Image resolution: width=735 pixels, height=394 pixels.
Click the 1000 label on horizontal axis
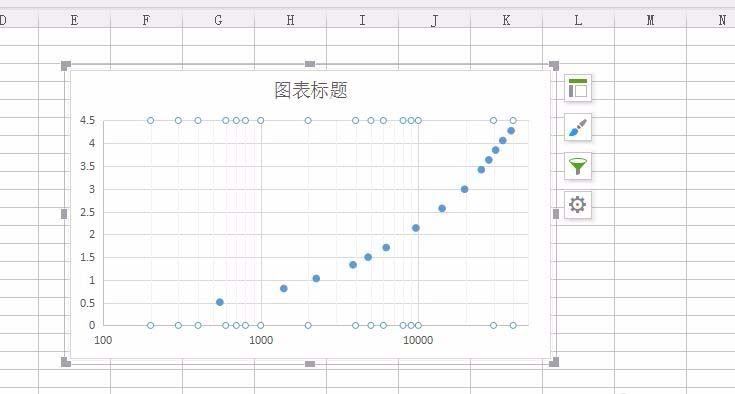(261, 340)
